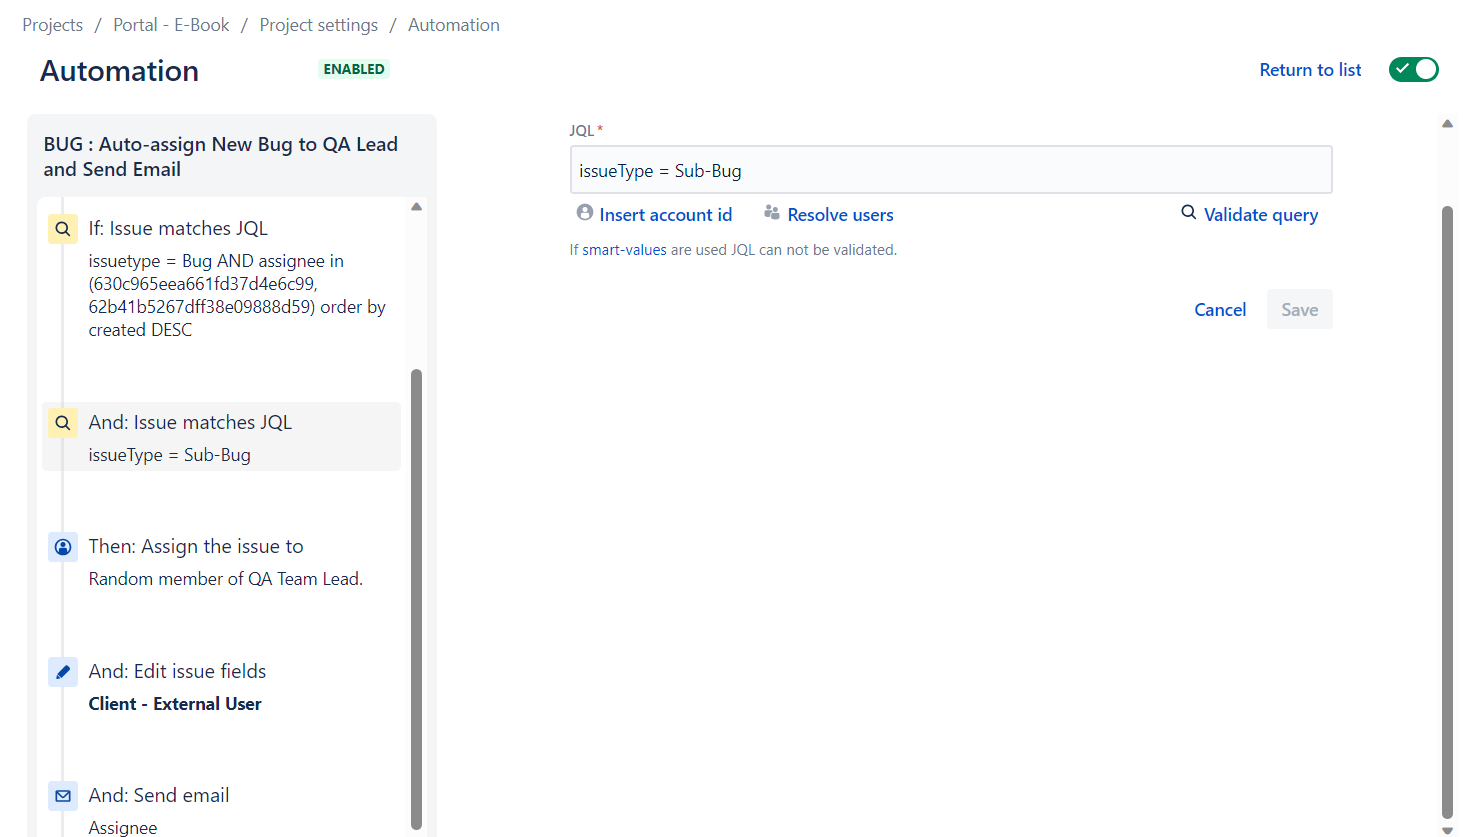Click the rule components list scrollbar
Image resolution: width=1463 pixels, height=837 pixels.
click(416, 598)
